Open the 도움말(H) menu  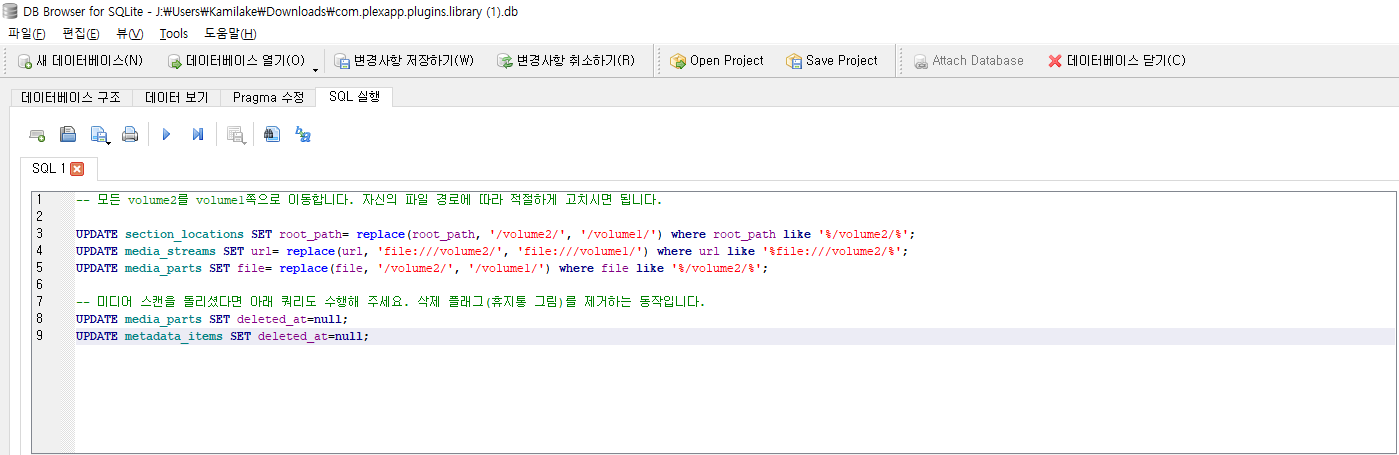(230, 34)
